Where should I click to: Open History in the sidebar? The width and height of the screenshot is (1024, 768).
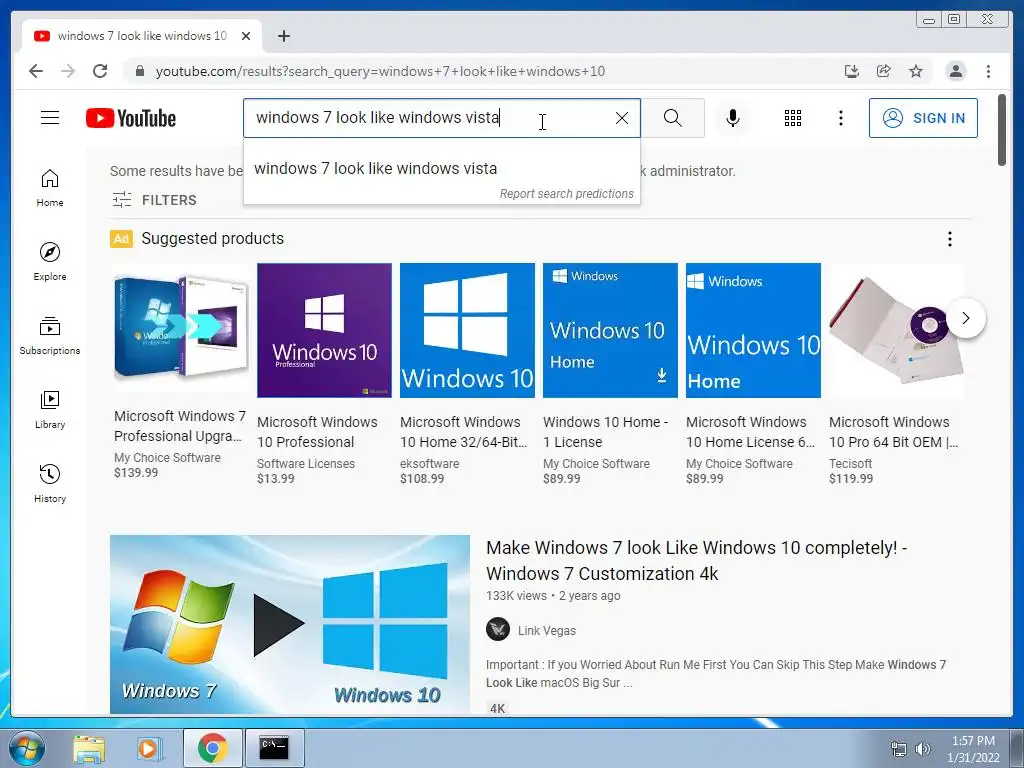[50, 483]
